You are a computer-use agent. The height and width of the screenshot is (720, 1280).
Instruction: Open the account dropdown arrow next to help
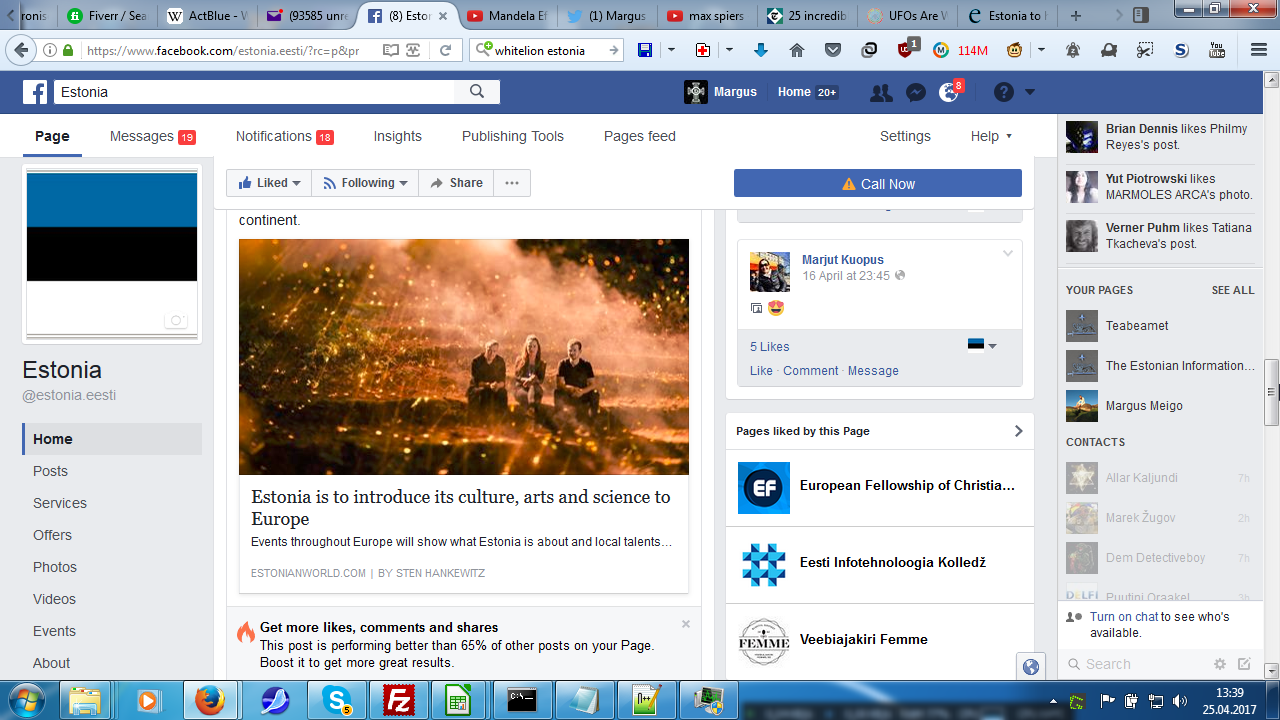click(1030, 92)
